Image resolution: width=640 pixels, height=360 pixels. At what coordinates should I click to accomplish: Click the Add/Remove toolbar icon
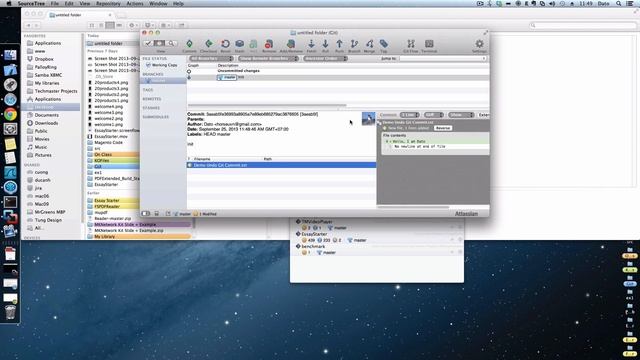[x=291, y=45]
